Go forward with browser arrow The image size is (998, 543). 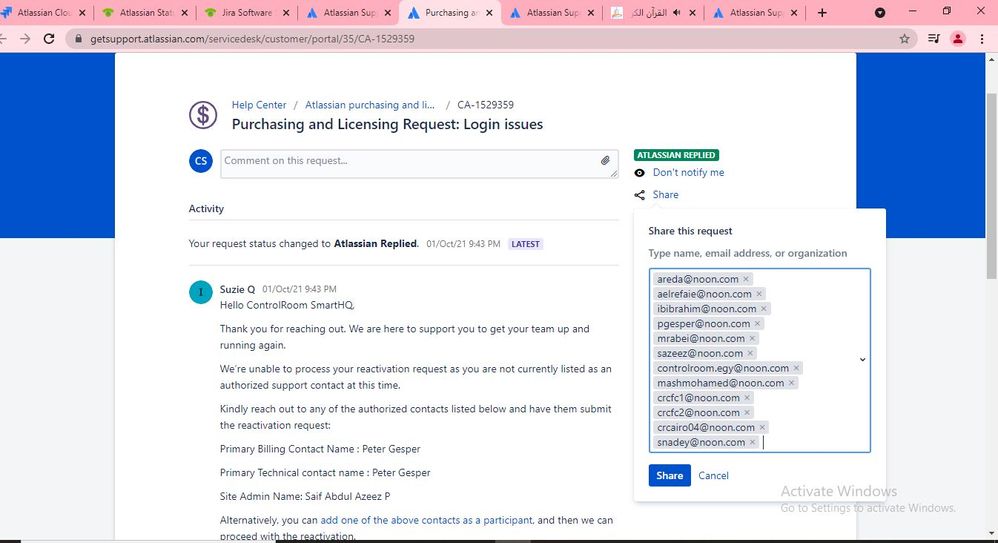click(x=25, y=39)
